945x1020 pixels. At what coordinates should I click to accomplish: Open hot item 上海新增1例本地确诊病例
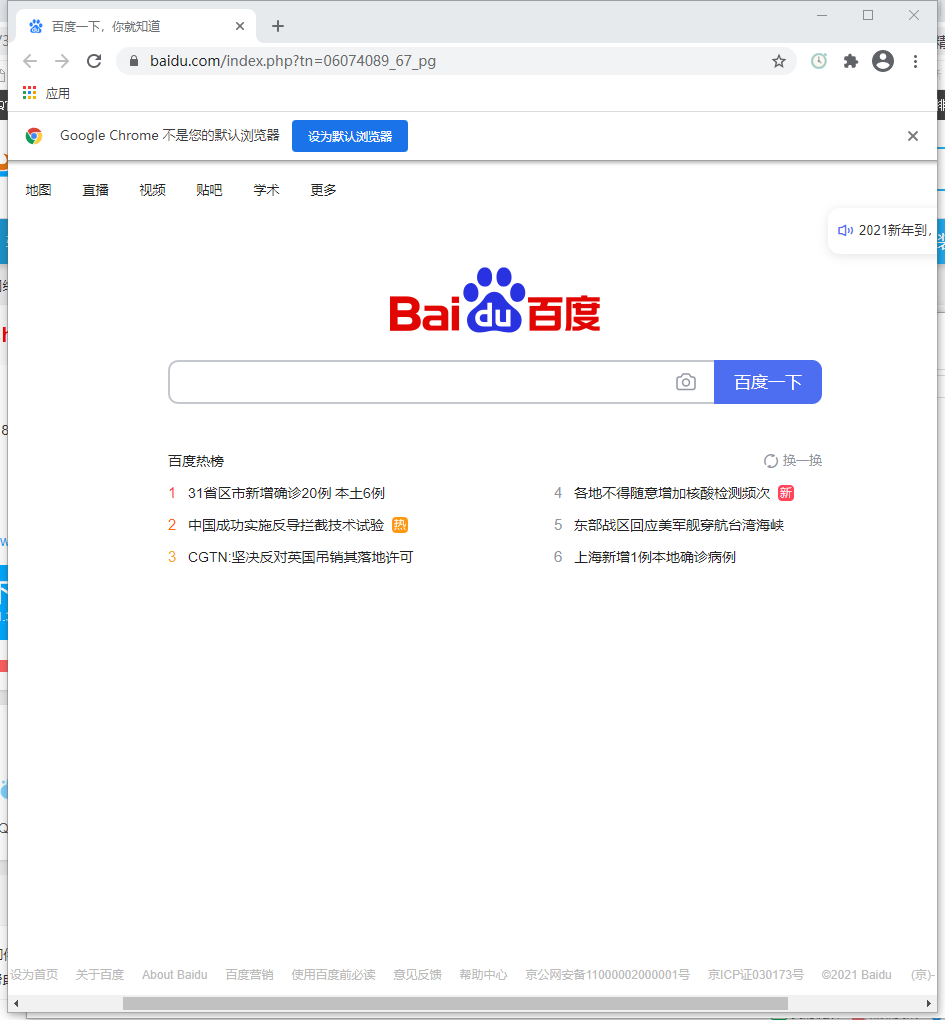[x=655, y=557]
